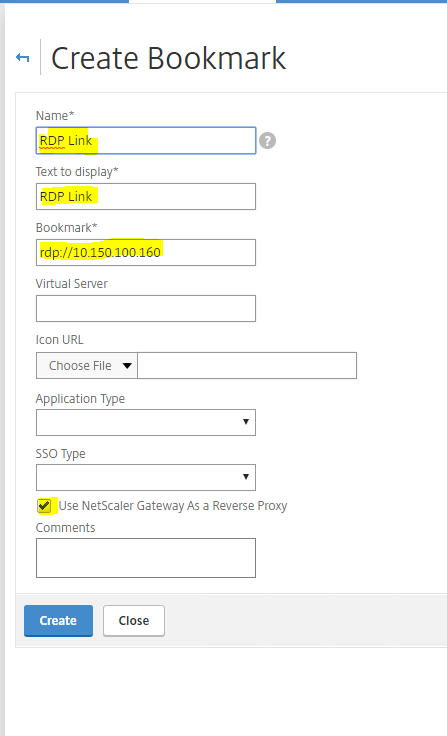Screen dimensions: 447x736
Task: Click the empty Virtual Server field
Action: pyautogui.click(x=146, y=308)
